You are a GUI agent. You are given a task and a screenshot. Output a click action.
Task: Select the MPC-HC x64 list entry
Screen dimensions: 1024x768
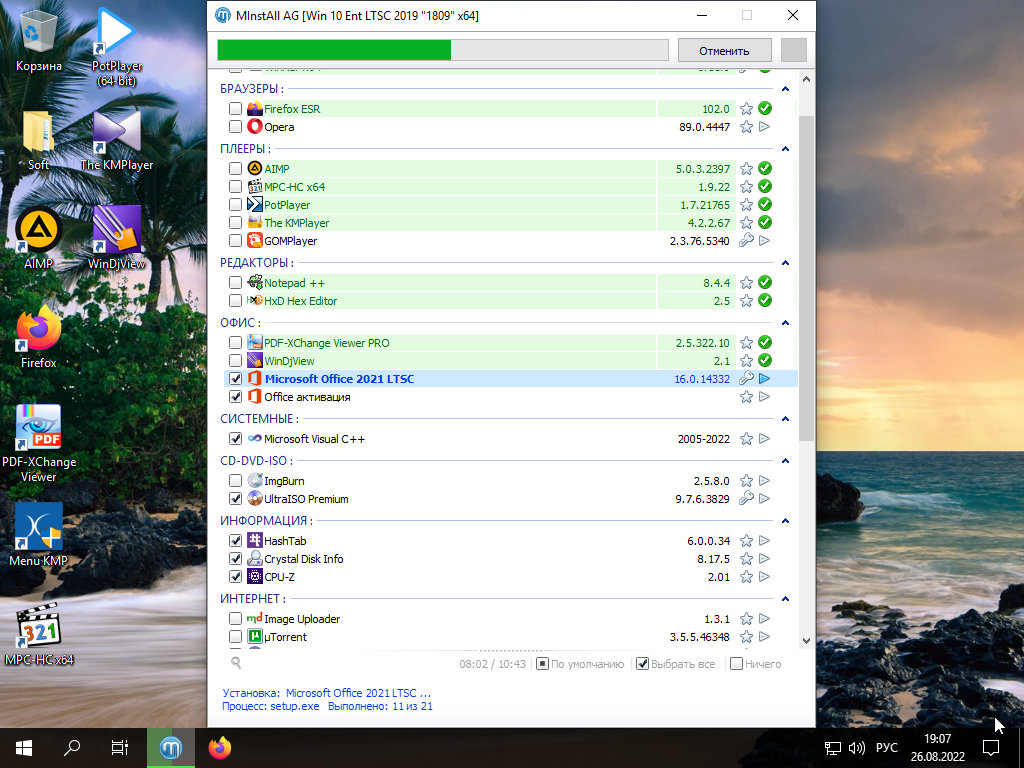[511, 187]
